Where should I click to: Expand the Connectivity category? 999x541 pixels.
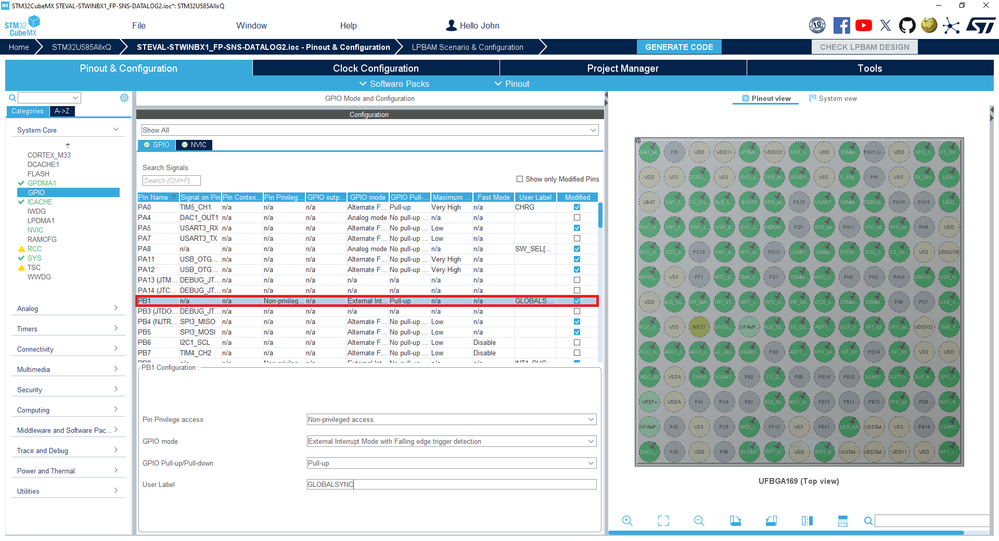(68, 349)
